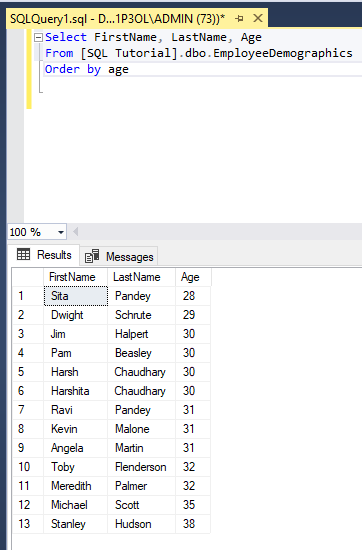Viewport: 362px width, 550px height.
Task: Select the cell 'Michael'
Action: point(75,505)
